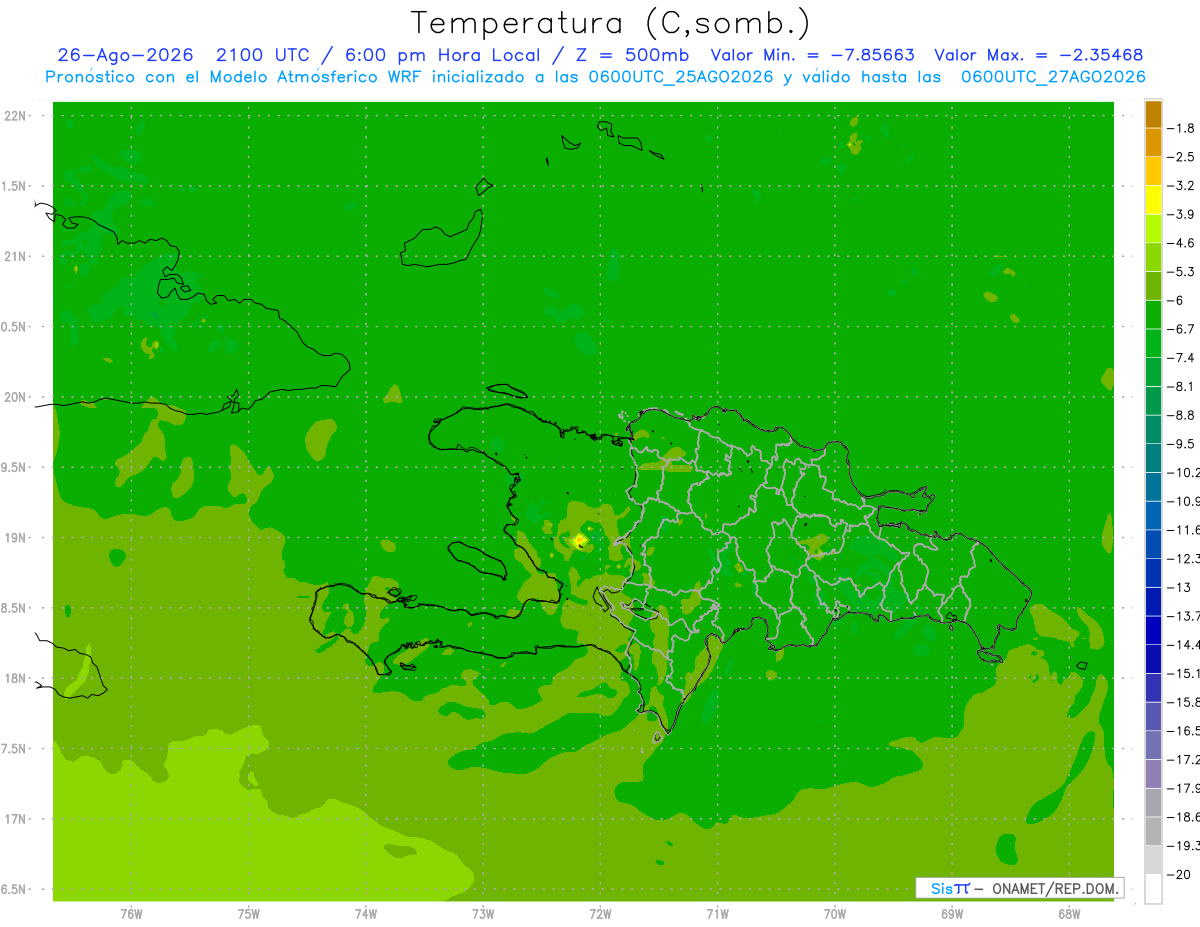Click the '72W' longitude label
The width and height of the screenshot is (1200, 927).
600,913
